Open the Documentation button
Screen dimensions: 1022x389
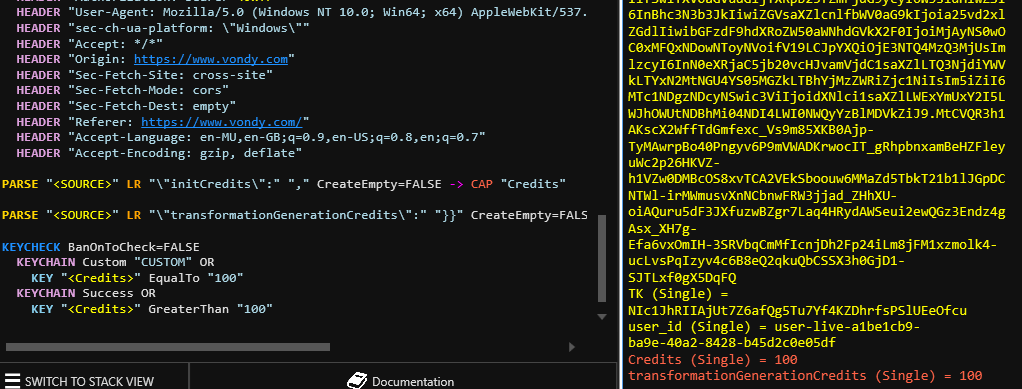coord(400,381)
